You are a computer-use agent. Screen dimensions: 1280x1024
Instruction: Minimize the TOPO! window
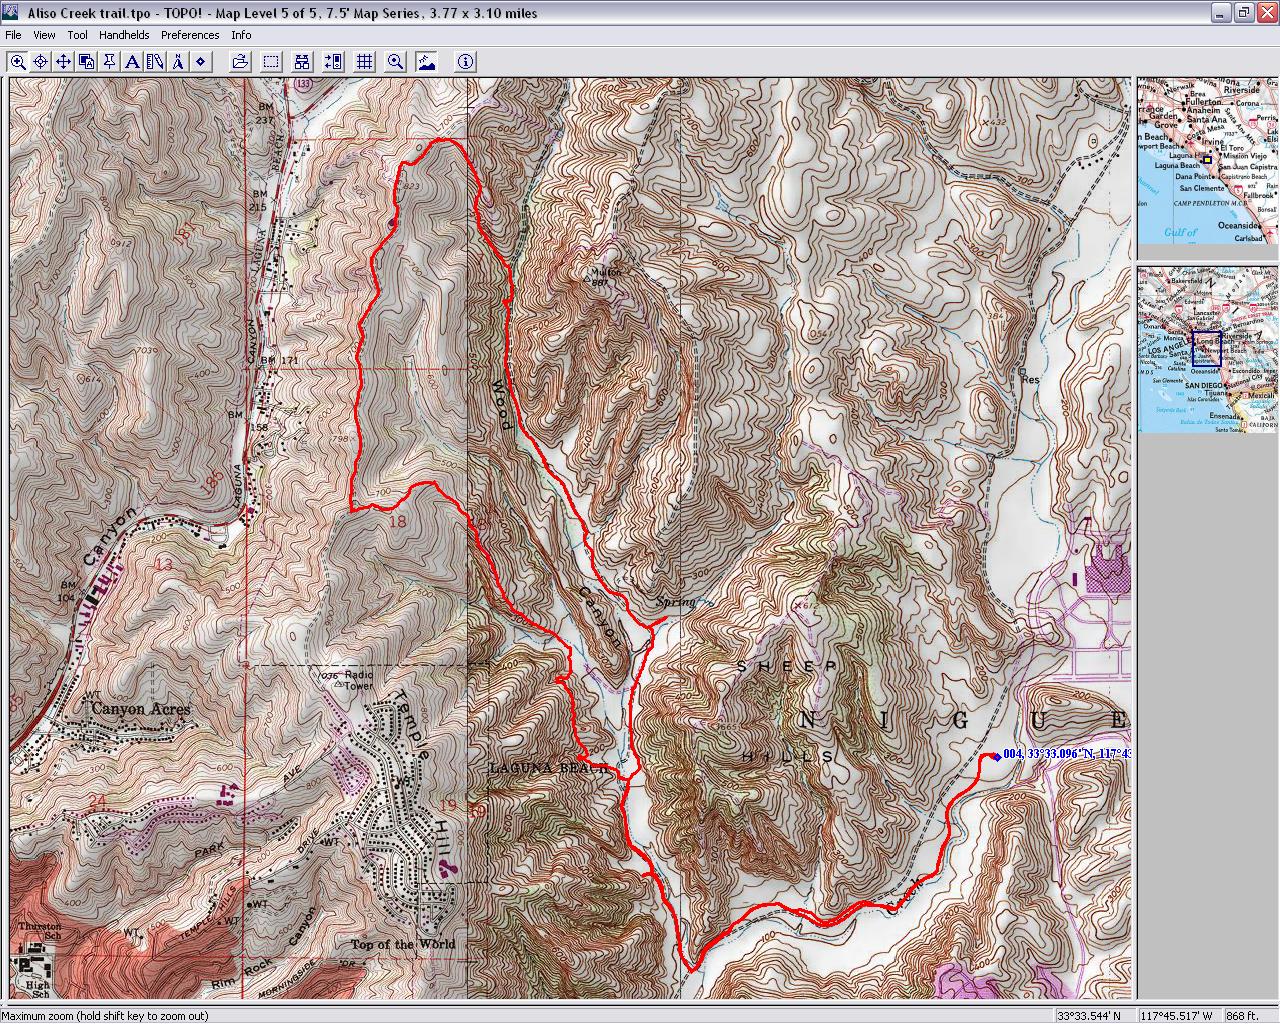pos(1221,12)
